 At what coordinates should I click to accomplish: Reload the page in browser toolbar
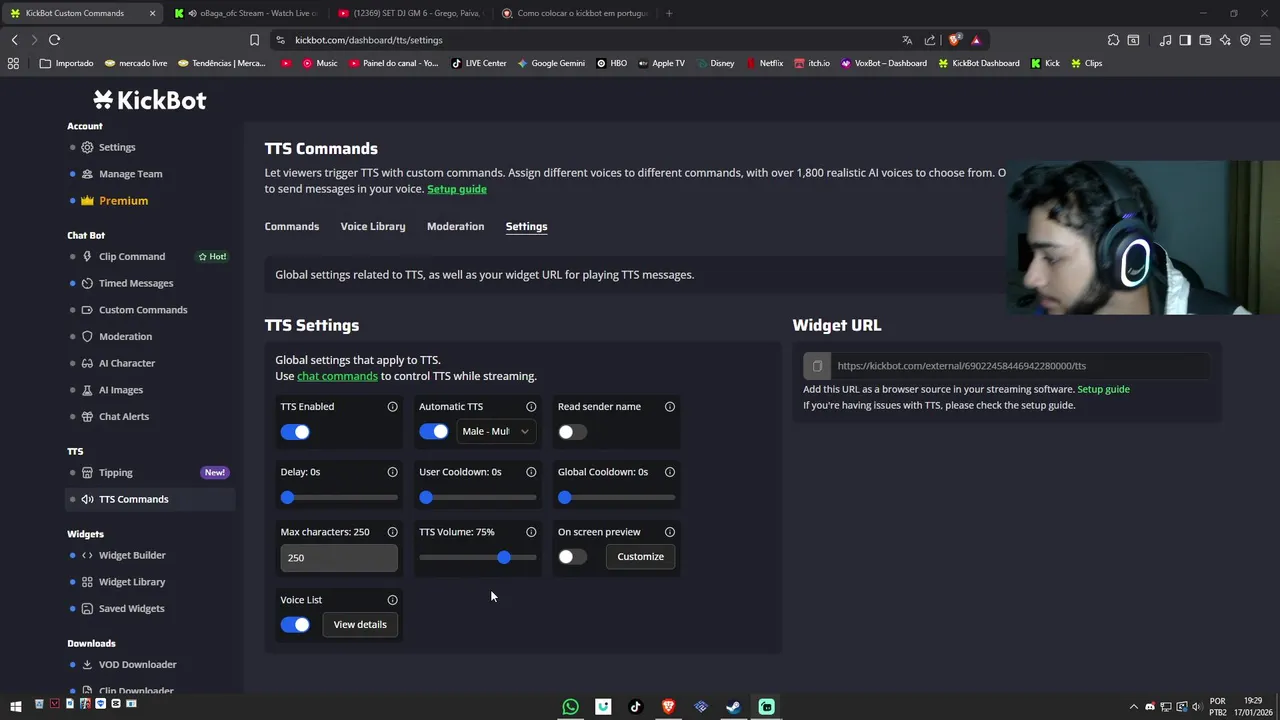[x=54, y=40]
